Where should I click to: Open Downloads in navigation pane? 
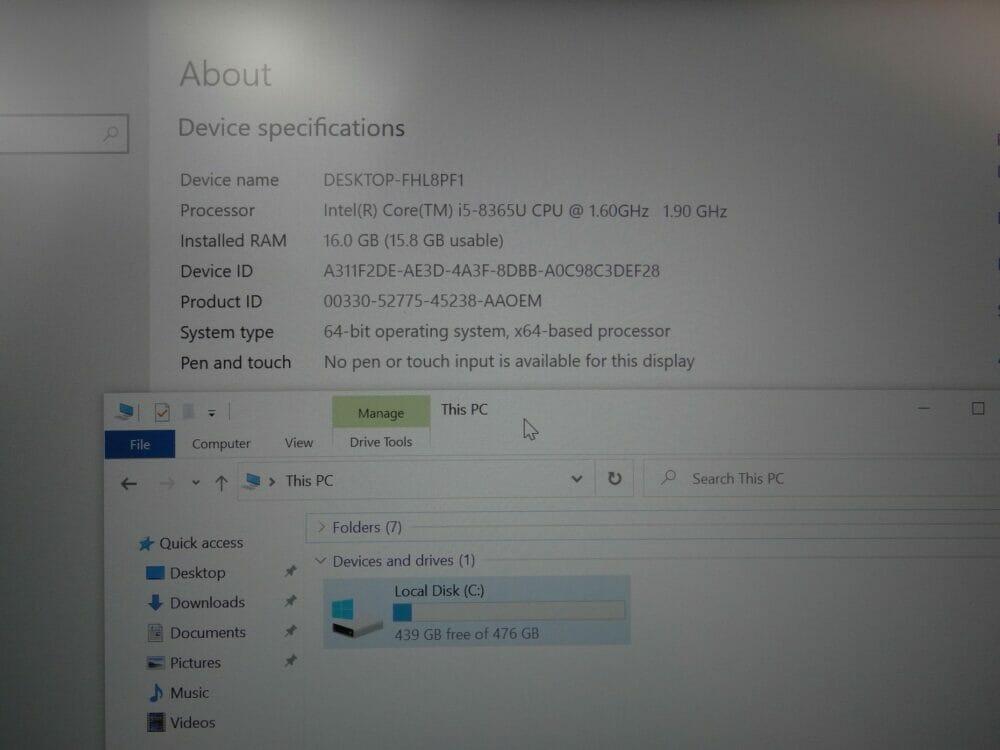207,602
